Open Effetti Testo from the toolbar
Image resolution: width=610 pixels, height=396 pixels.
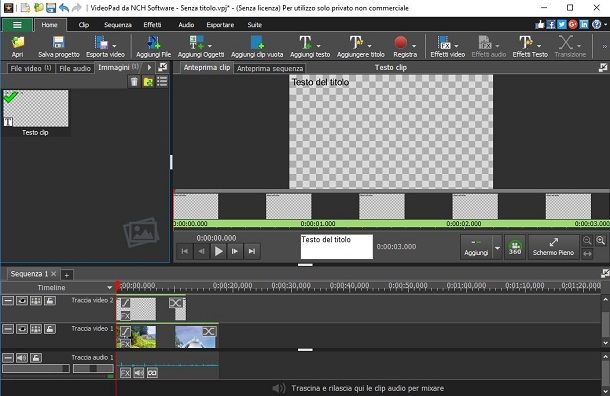pos(530,47)
